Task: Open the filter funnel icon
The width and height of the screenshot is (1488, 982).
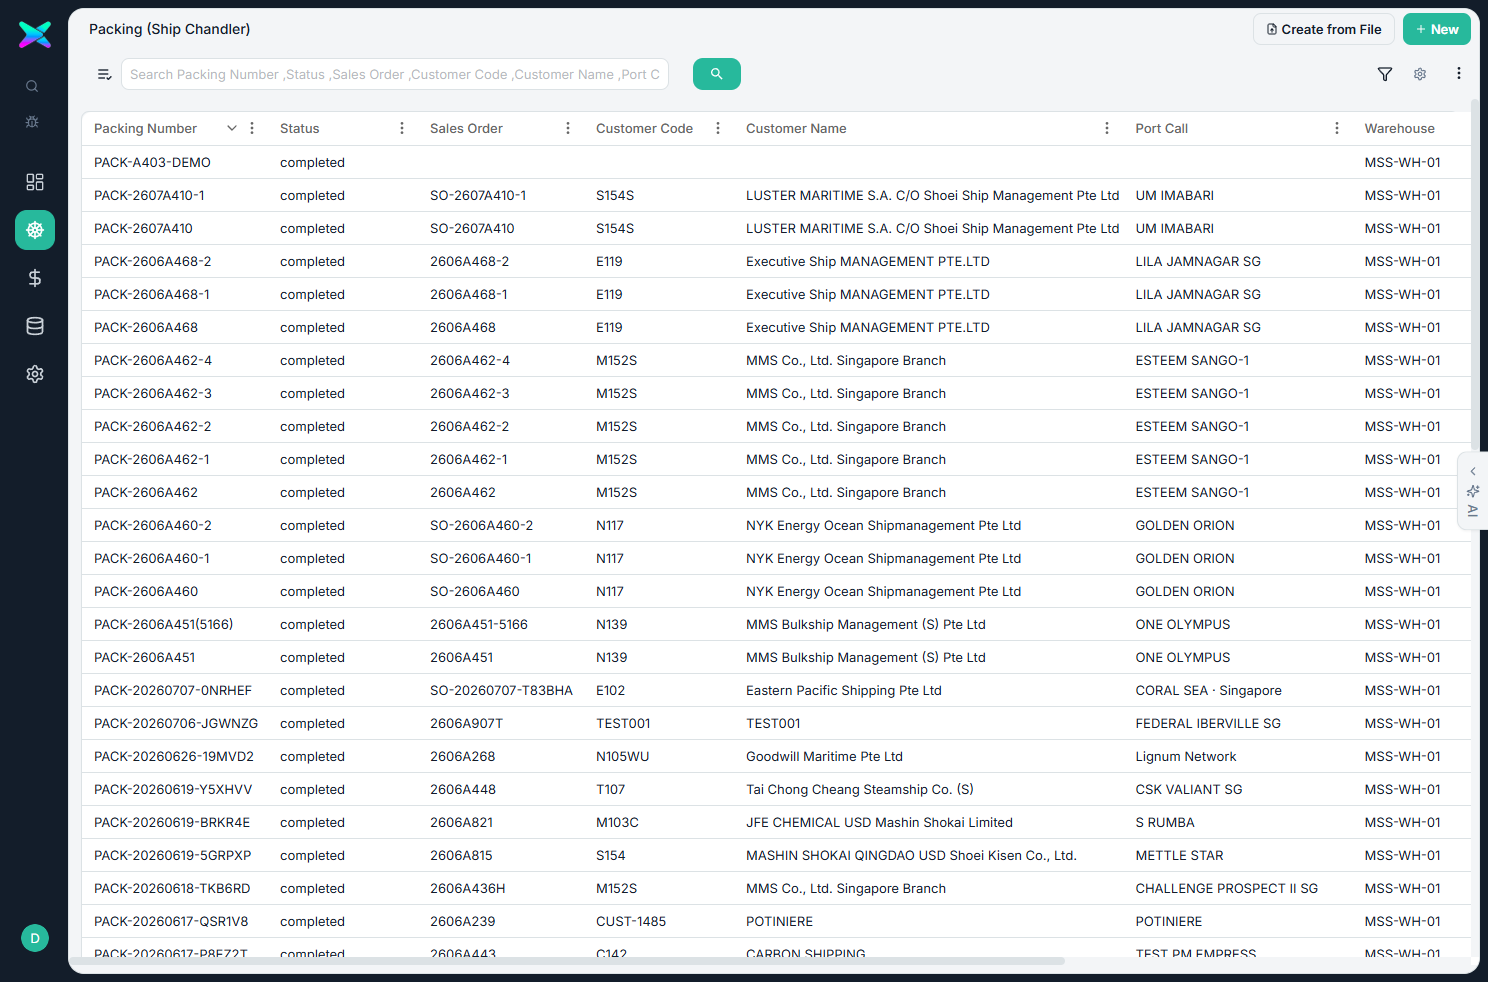Action: [1385, 74]
